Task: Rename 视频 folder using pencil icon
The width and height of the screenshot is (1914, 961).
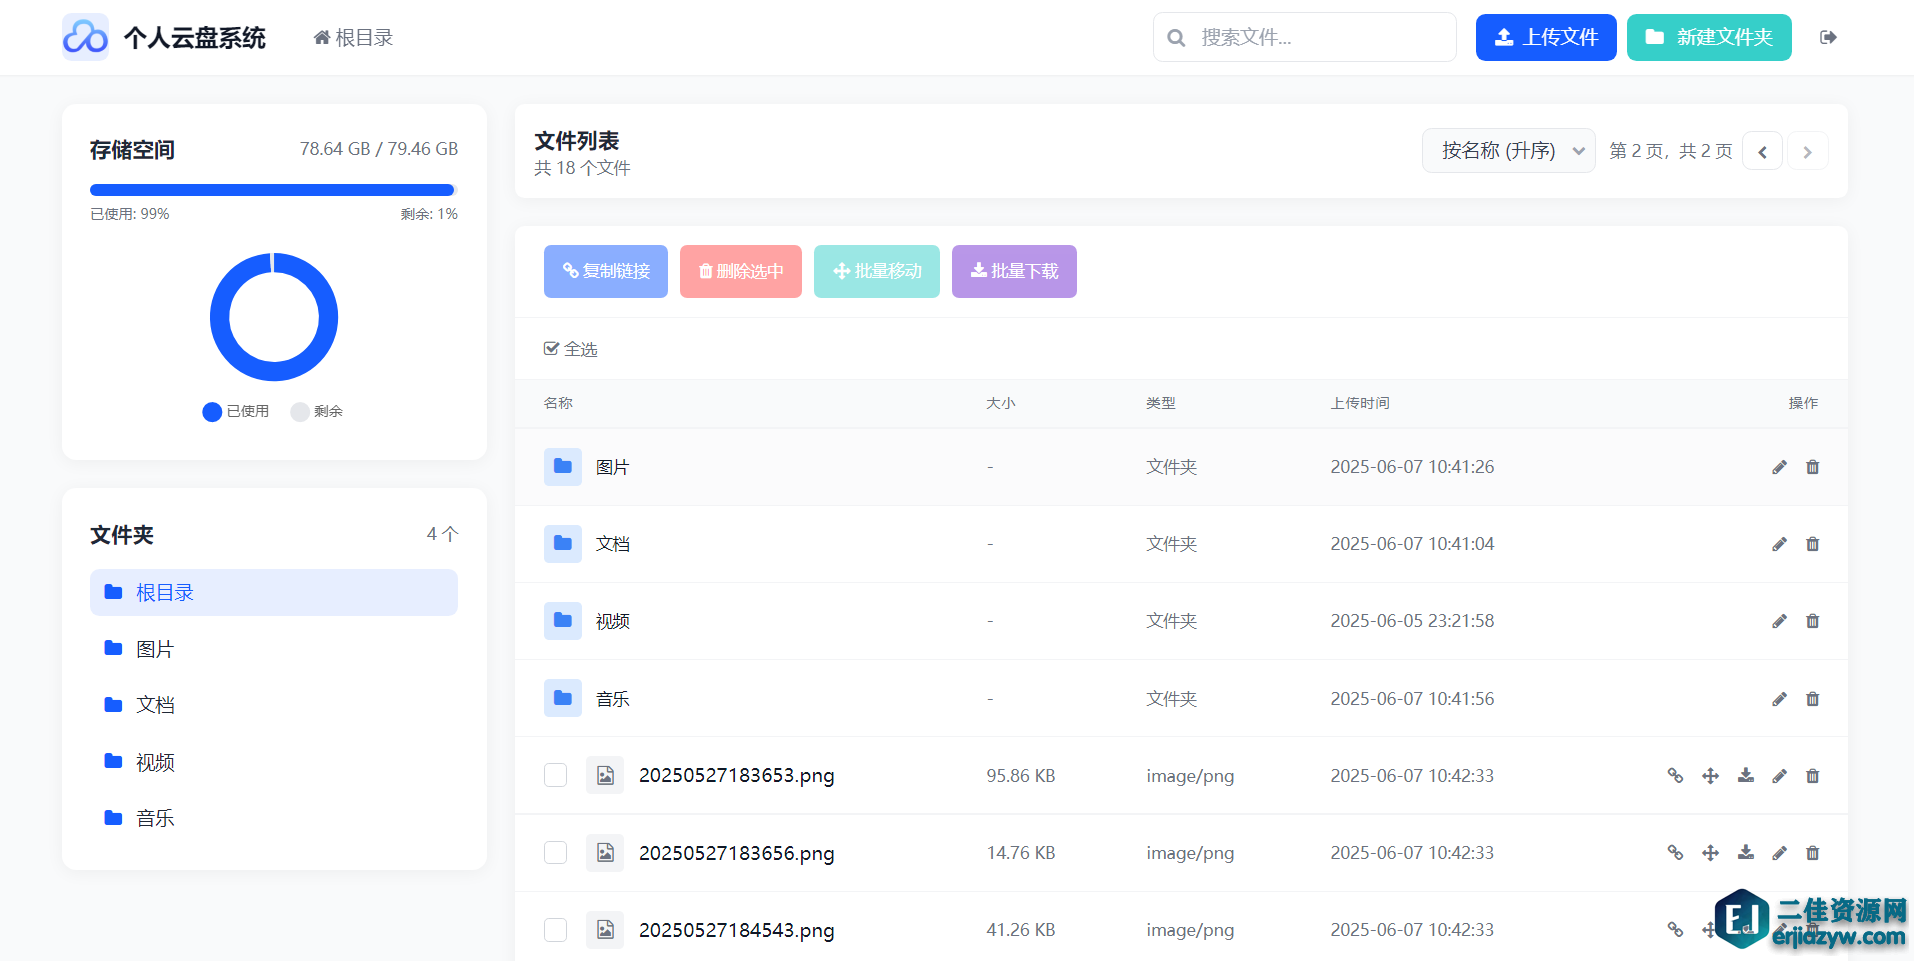Action: click(x=1779, y=621)
